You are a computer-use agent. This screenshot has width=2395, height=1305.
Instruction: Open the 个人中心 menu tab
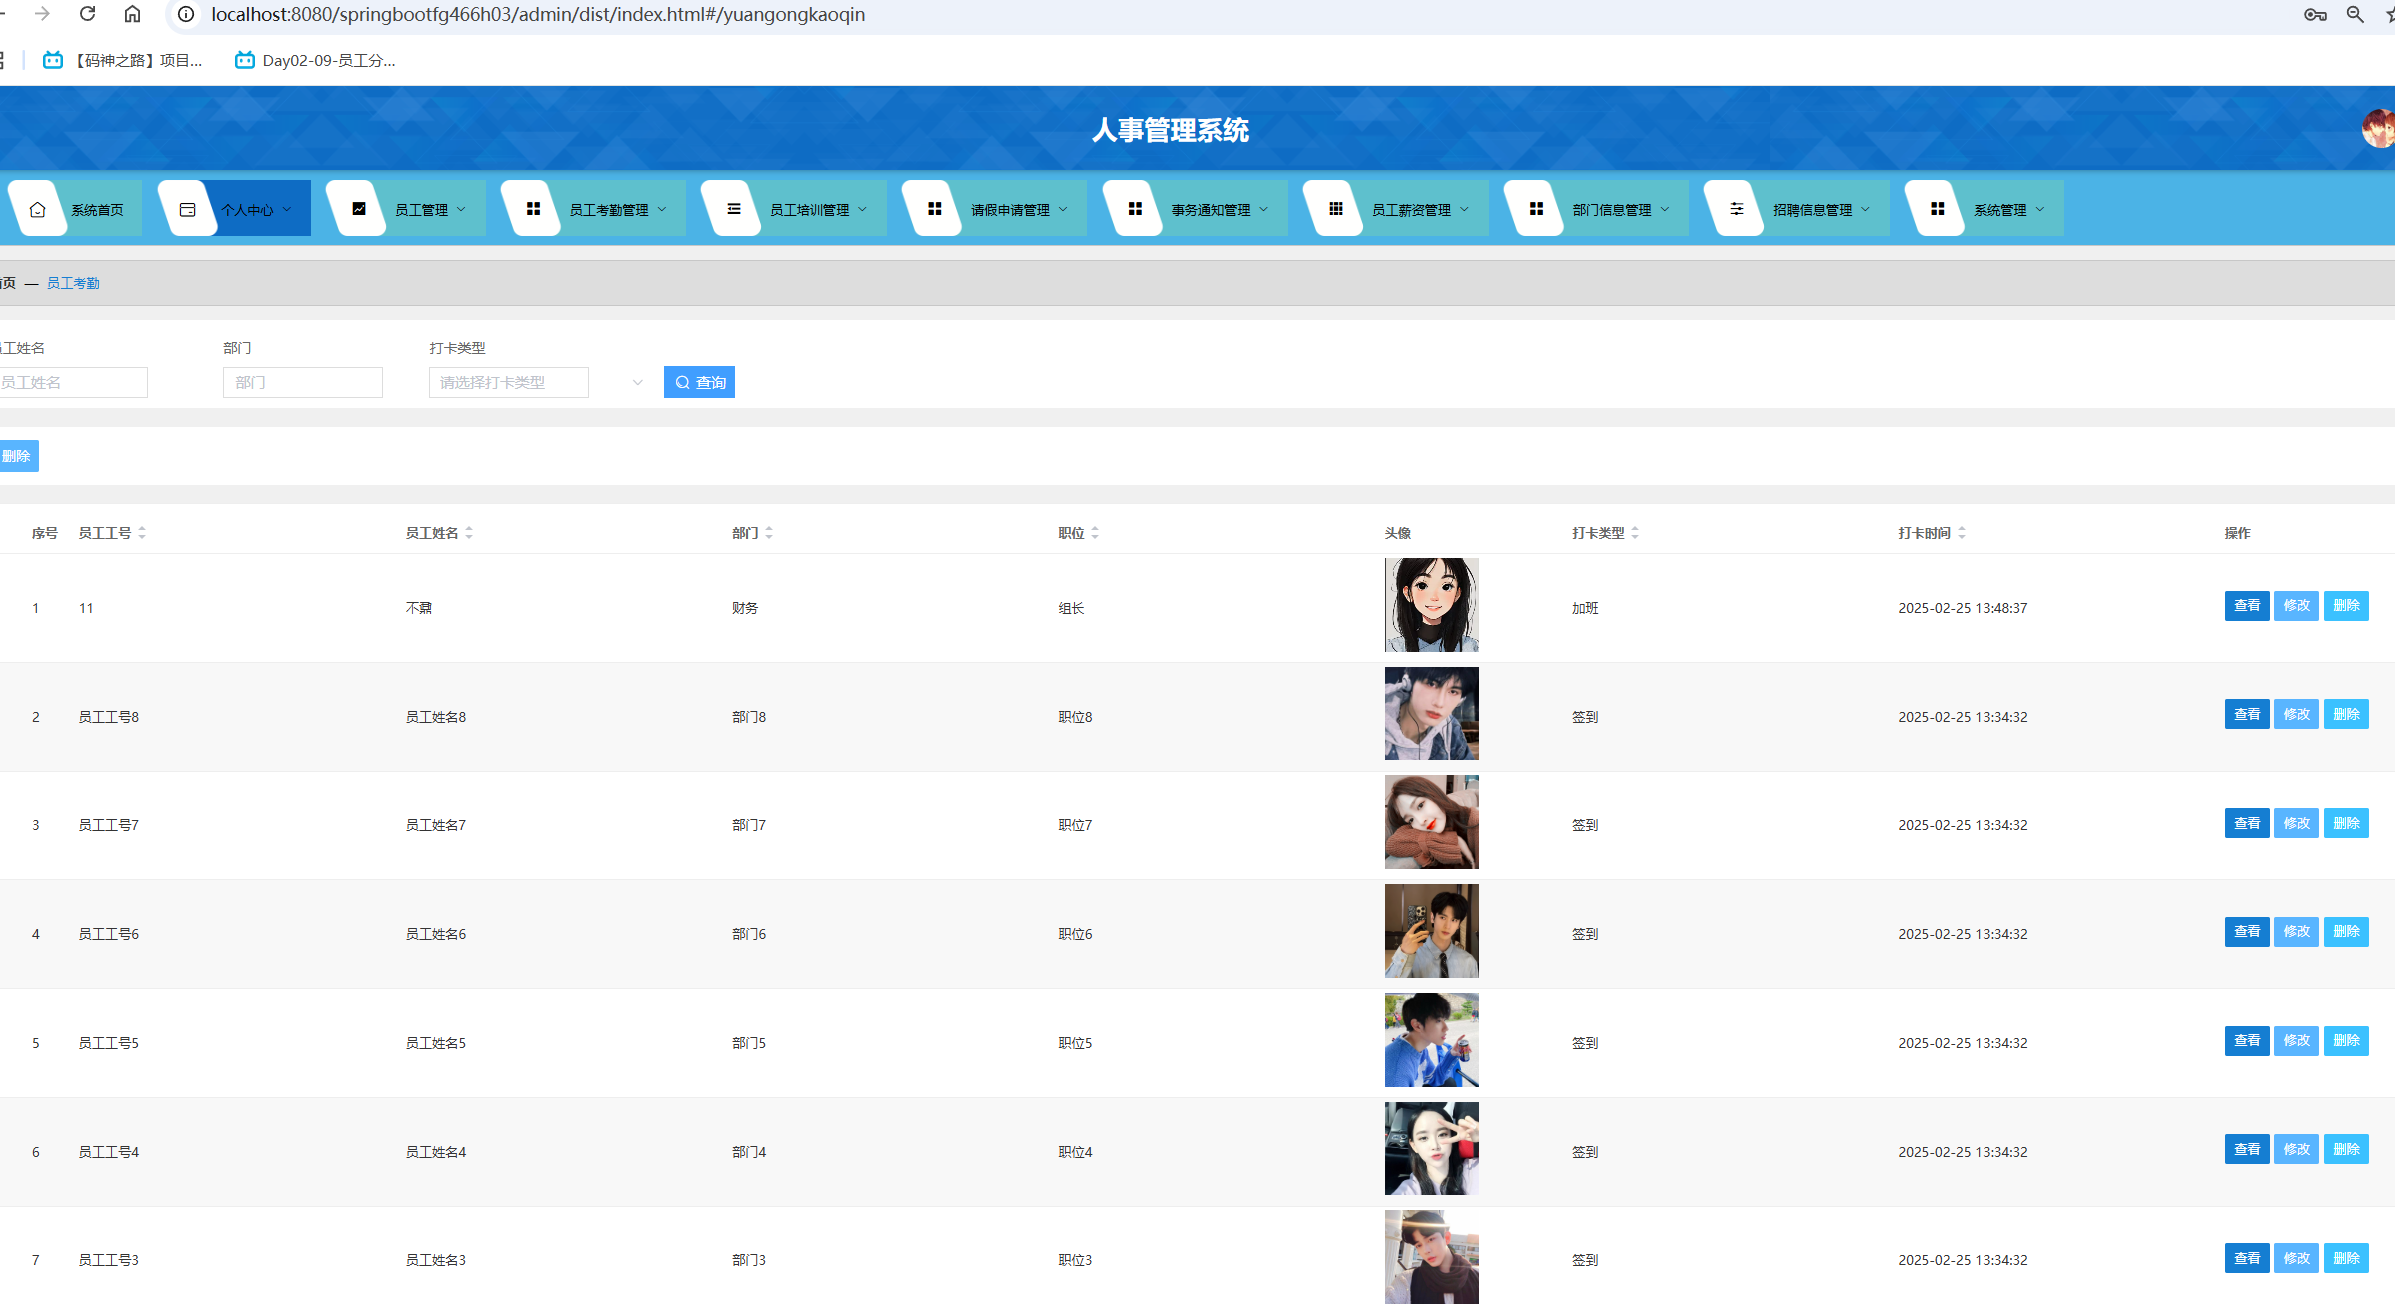247,209
